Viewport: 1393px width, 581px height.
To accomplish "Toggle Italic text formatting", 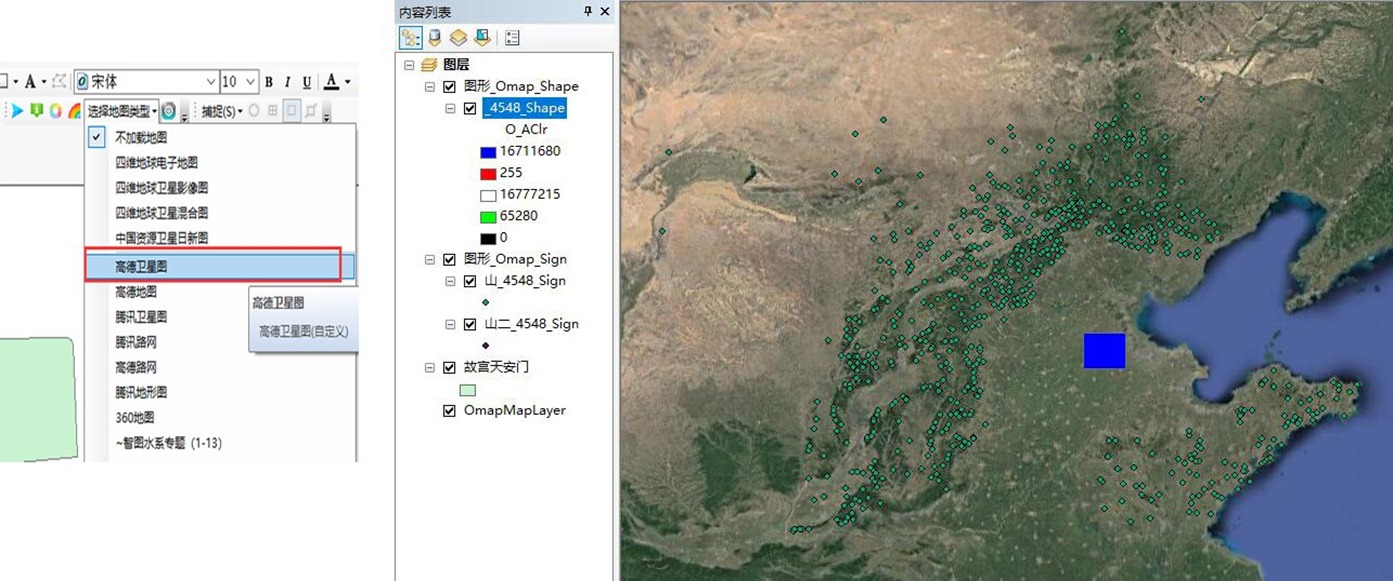I will (287, 82).
